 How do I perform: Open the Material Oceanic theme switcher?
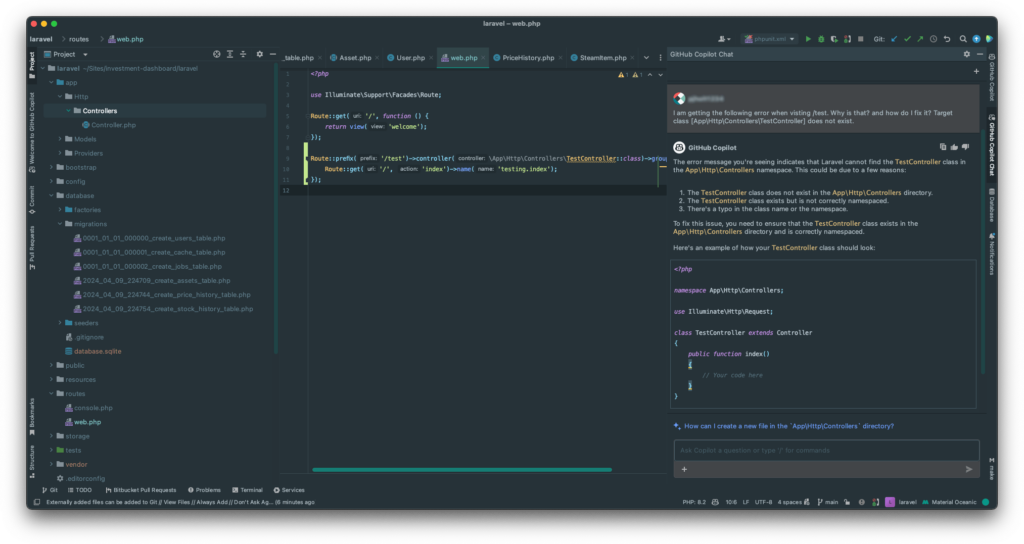tap(950, 502)
